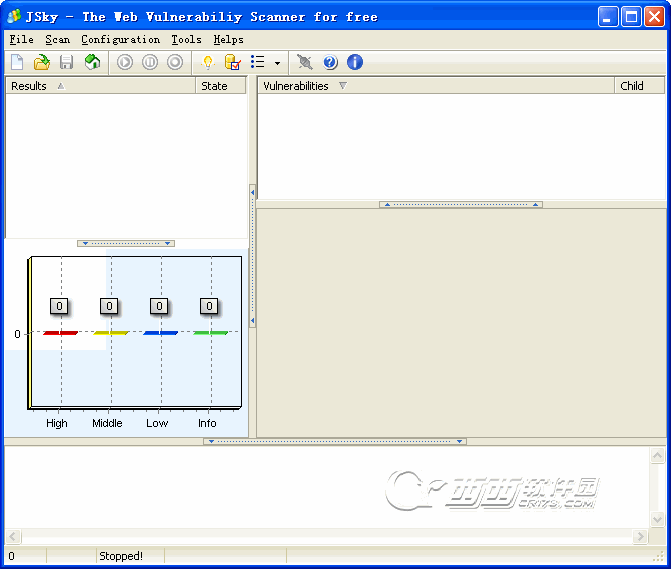This screenshot has height=569, width=671.
Task: Click the gray bug tool icon
Action: pyautogui.click(x=305, y=62)
